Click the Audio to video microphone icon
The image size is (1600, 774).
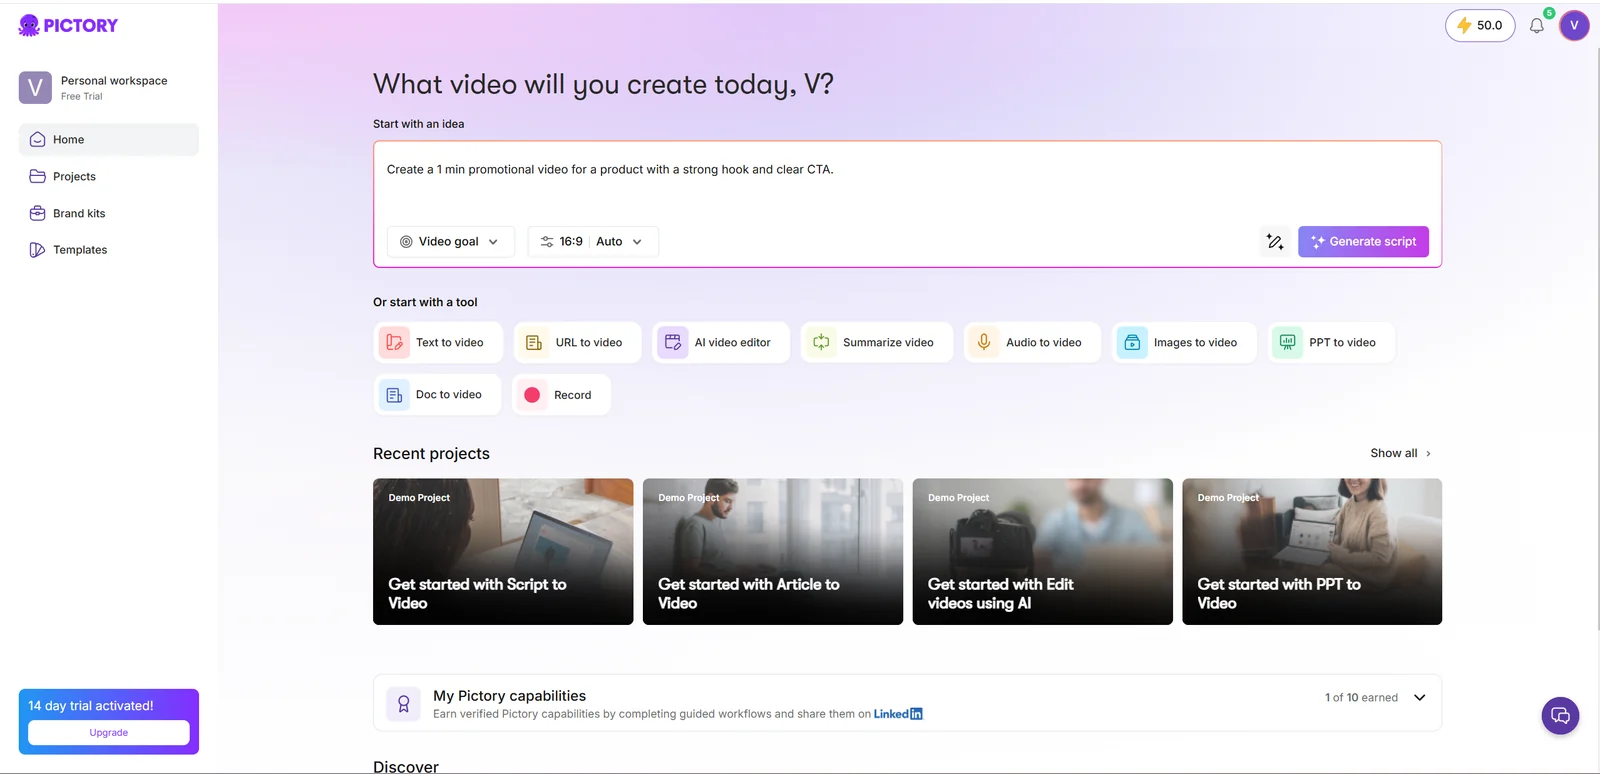pyautogui.click(x=984, y=342)
